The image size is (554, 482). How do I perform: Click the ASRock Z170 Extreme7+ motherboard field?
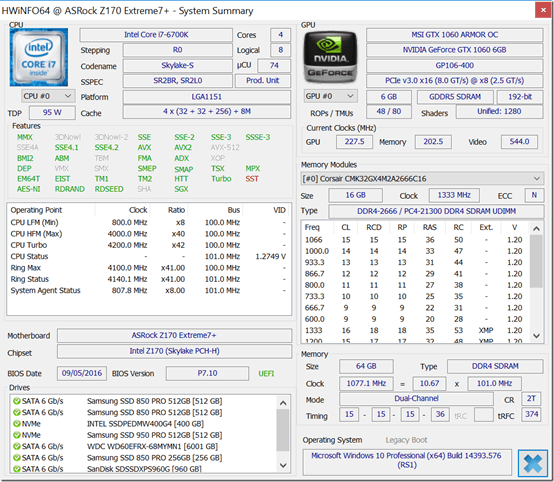(174, 335)
